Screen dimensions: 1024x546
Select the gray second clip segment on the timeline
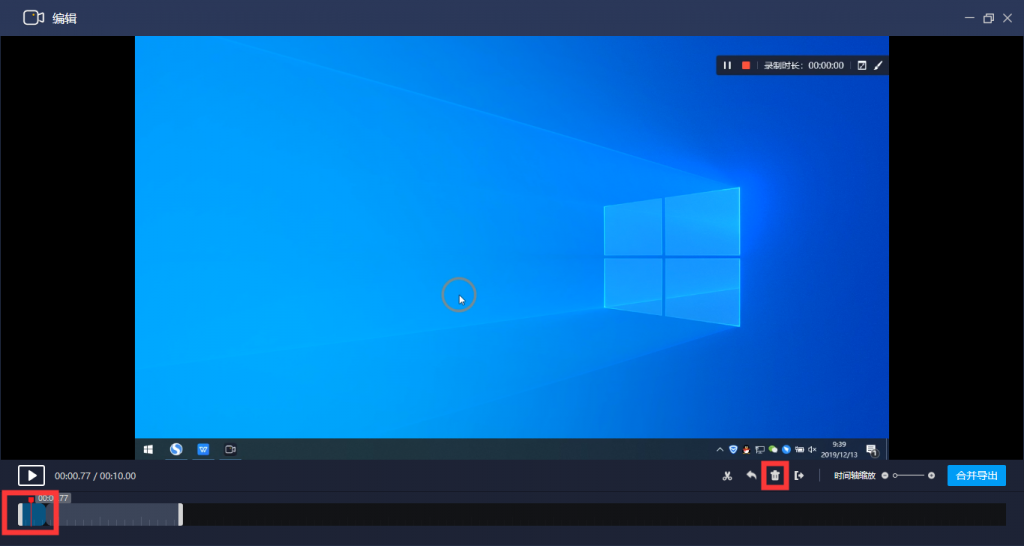pos(114,515)
